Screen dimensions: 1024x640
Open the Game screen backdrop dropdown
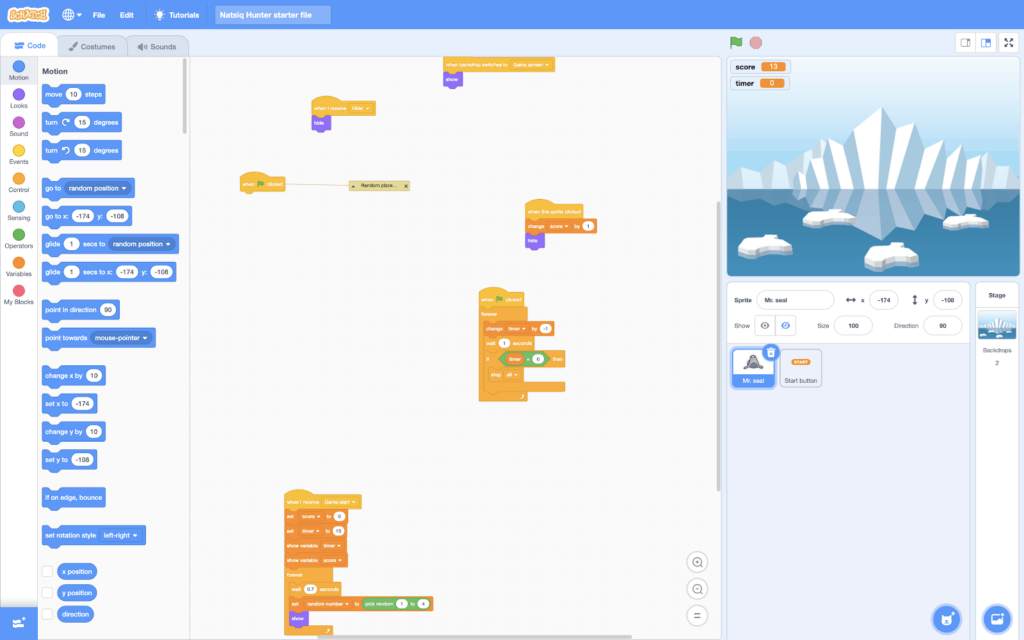click(x=530, y=65)
